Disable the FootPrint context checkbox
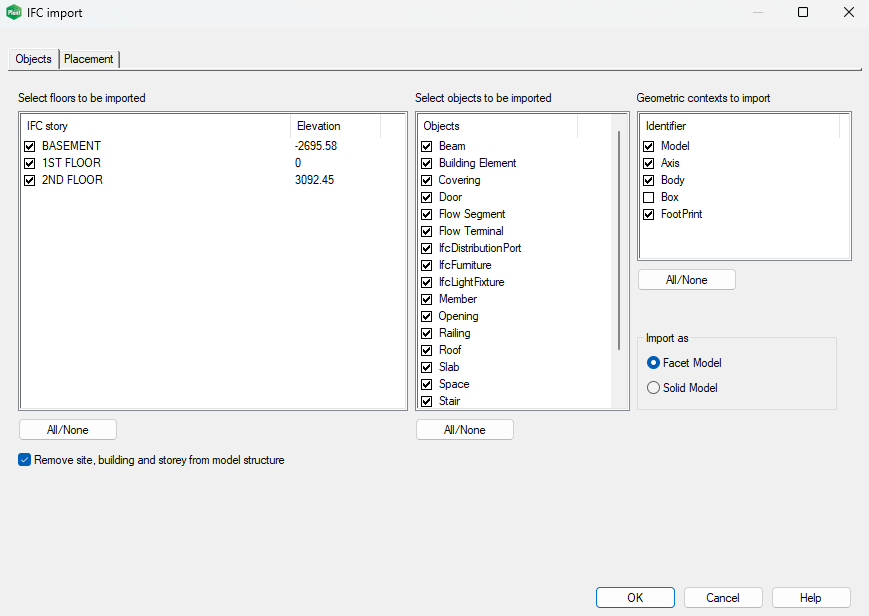This screenshot has height=616, width=869. (x=649, y=214)
